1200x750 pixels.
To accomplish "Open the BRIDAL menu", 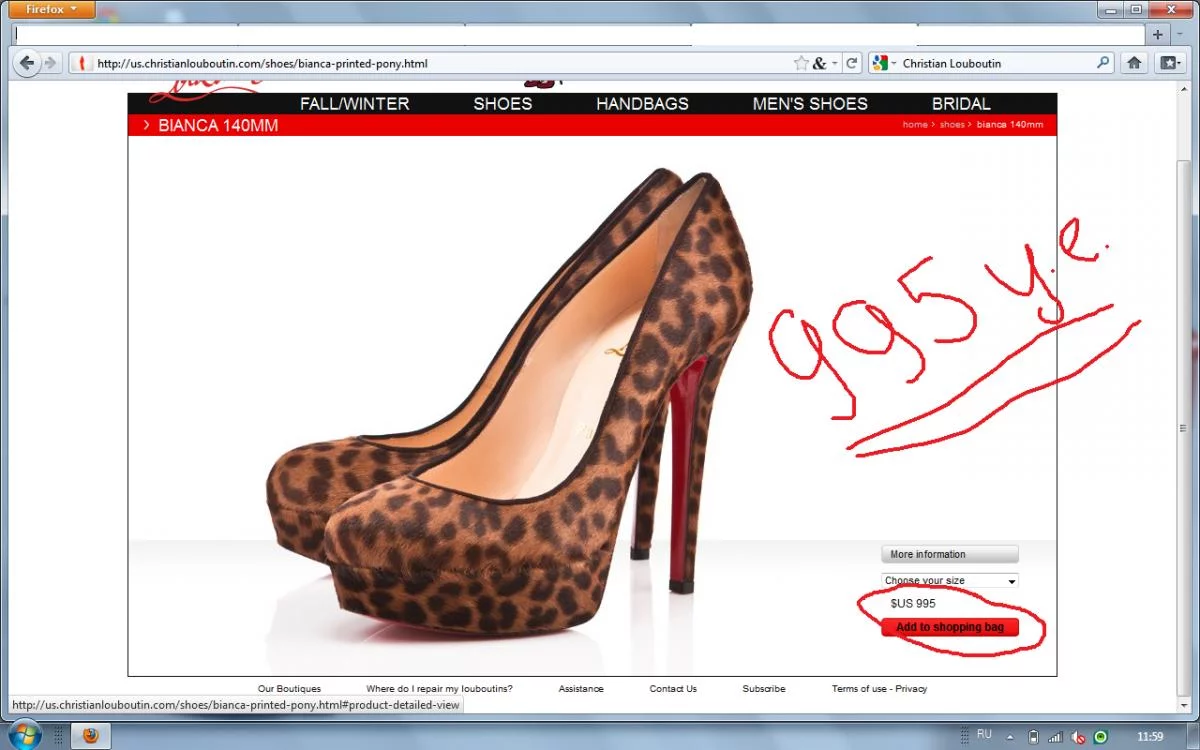I will tap(961, 104).
